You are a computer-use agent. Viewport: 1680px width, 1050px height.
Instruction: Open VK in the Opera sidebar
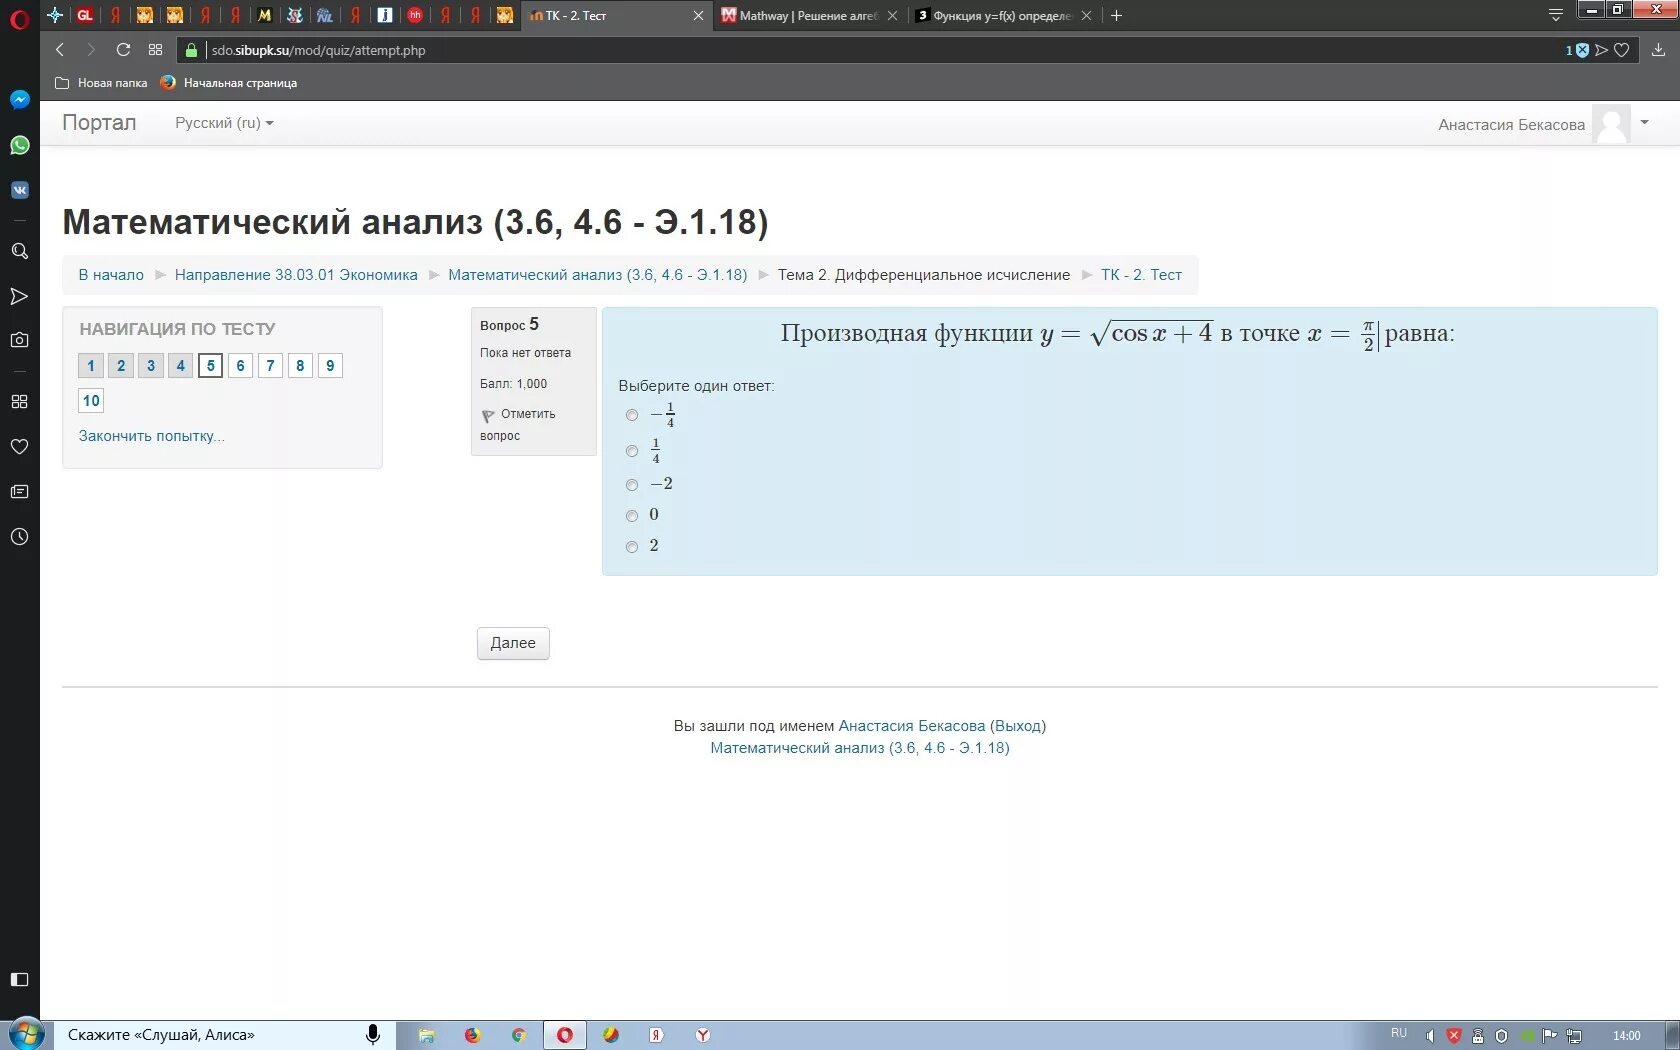pos(19,190)
